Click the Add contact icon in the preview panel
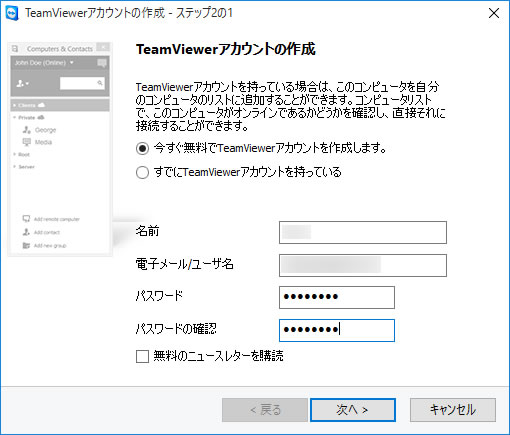510x435 pixels. [x=26, y=232]
